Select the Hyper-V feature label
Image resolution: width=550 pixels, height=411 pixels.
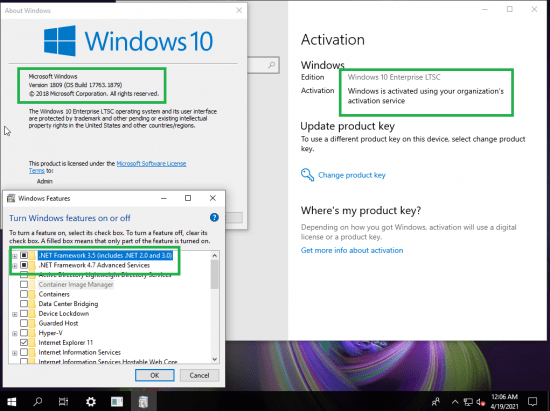tap(50, 333)
